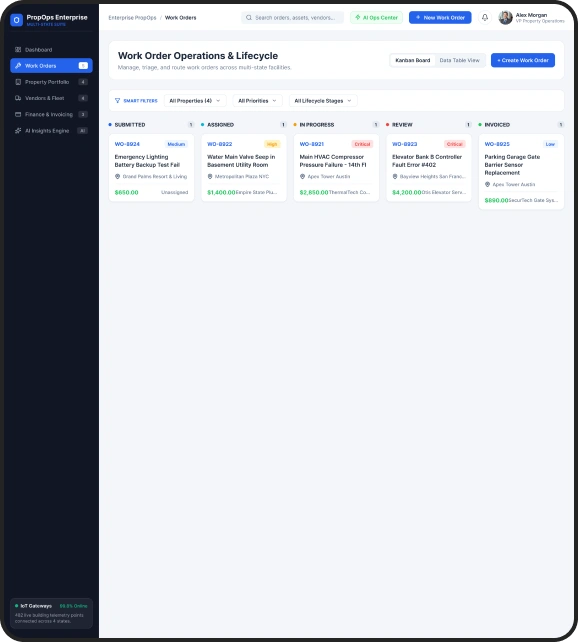Click the Dashboard grid icon
Image resolution: width=578 pixels, height=642 pixels.
(18, 50)
